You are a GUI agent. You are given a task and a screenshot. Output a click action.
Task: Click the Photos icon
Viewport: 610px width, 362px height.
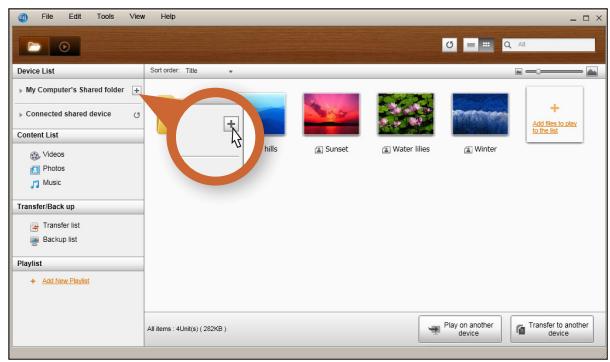(35, 170)
